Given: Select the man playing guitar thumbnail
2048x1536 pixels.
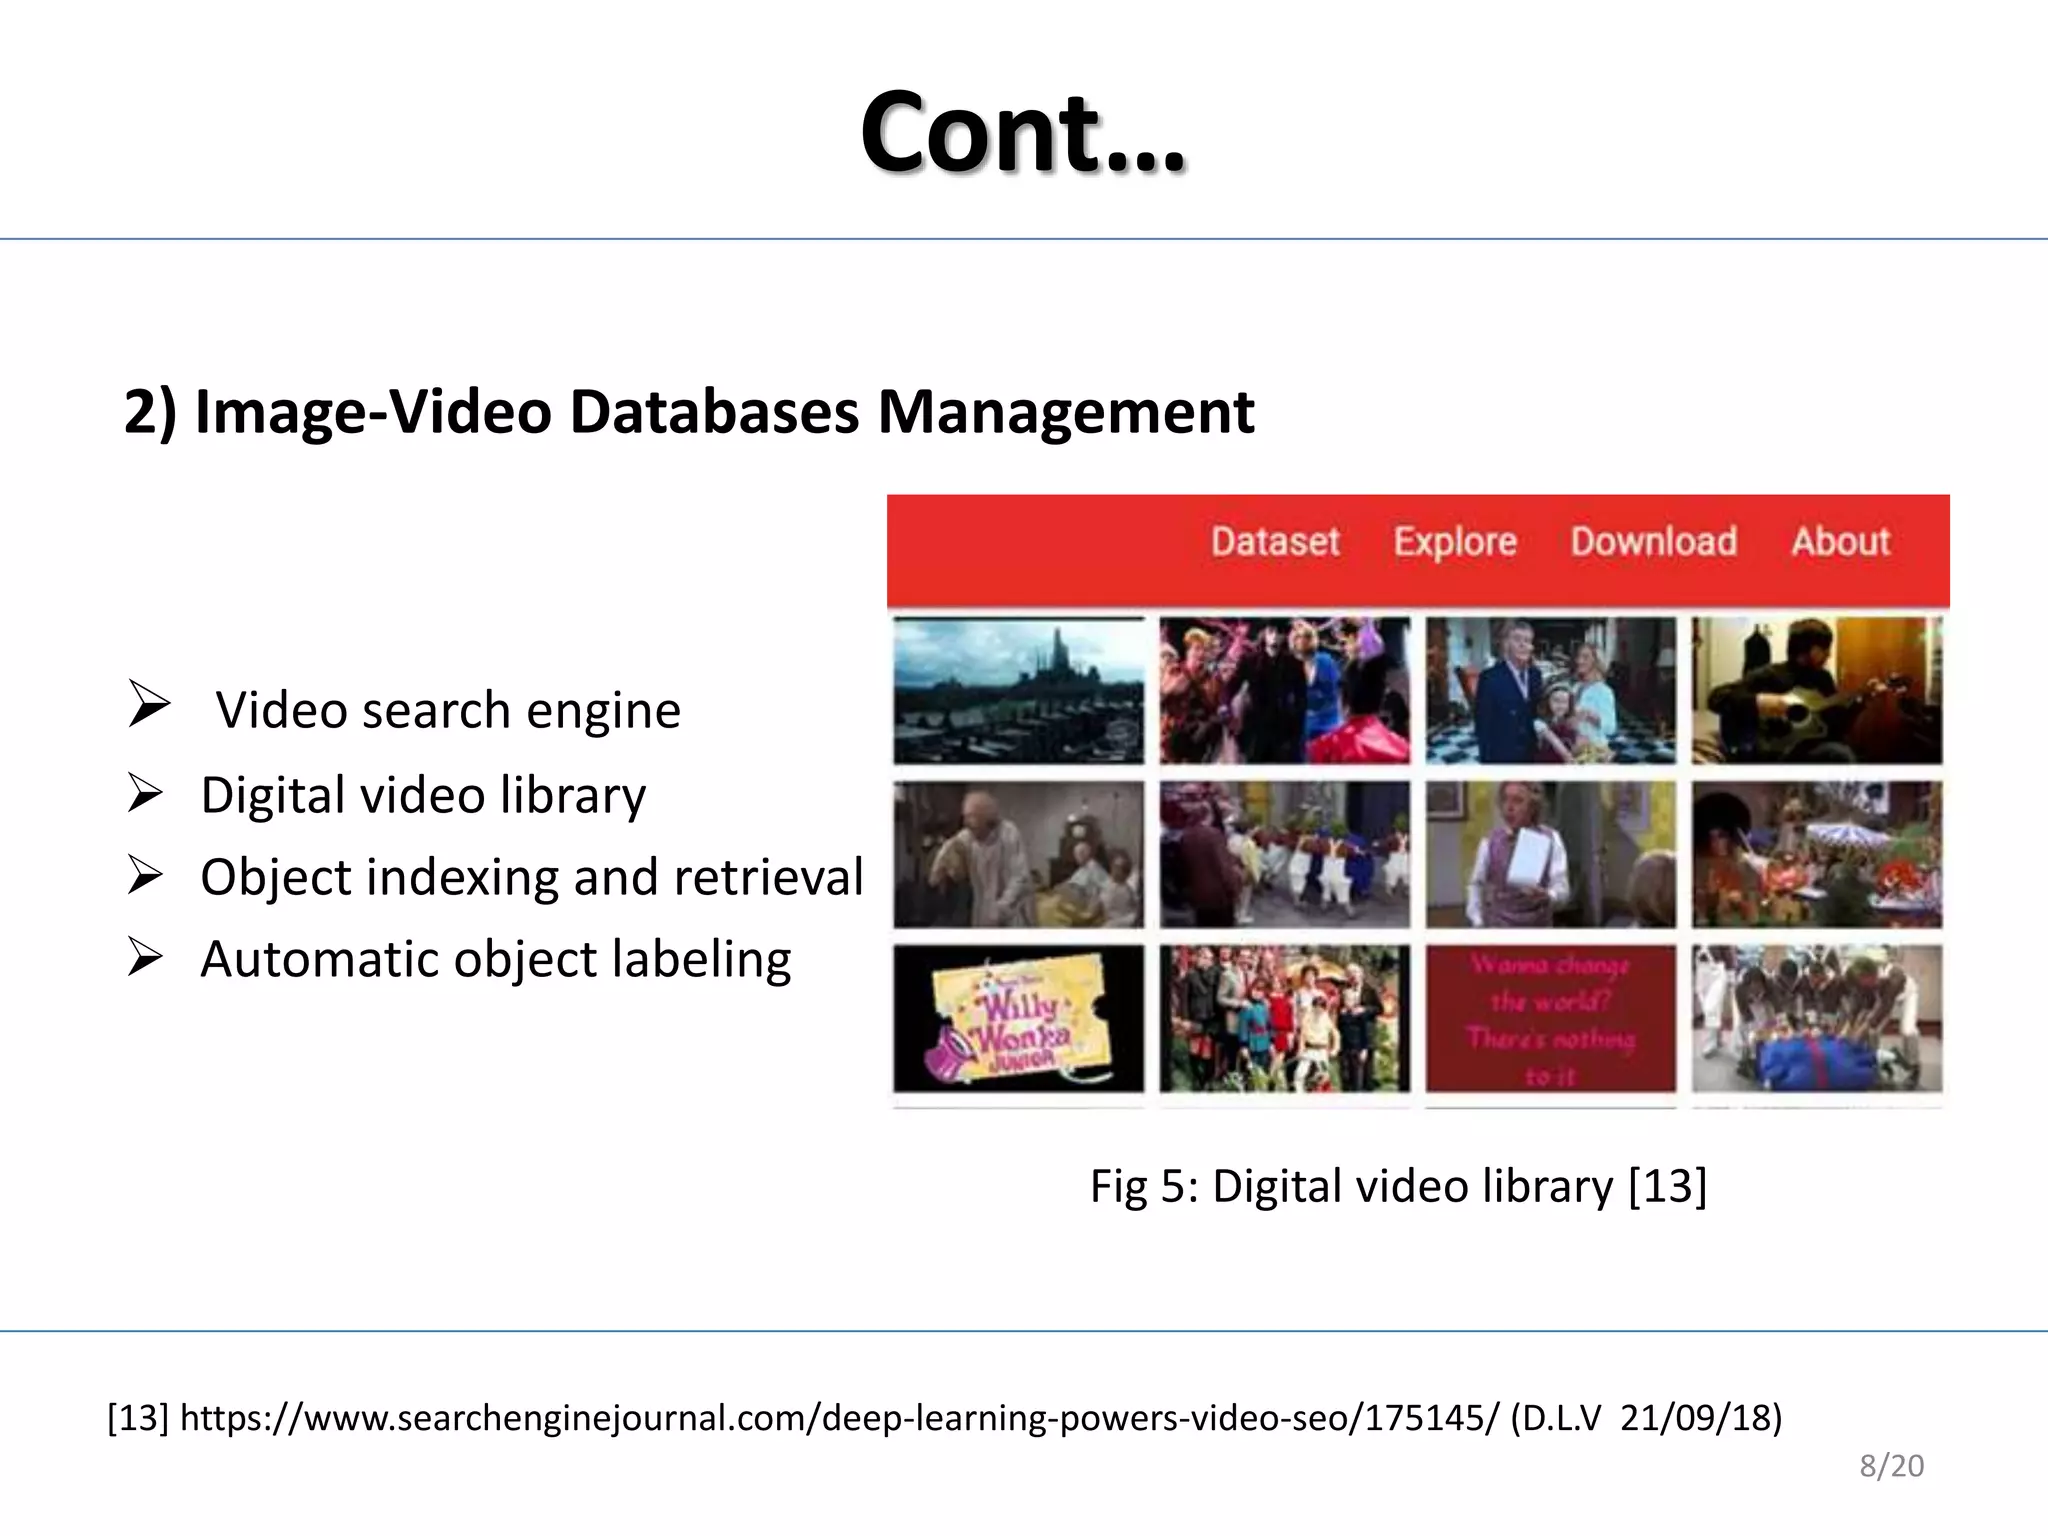Looking at the screenshot, I should pos(1817,691).
